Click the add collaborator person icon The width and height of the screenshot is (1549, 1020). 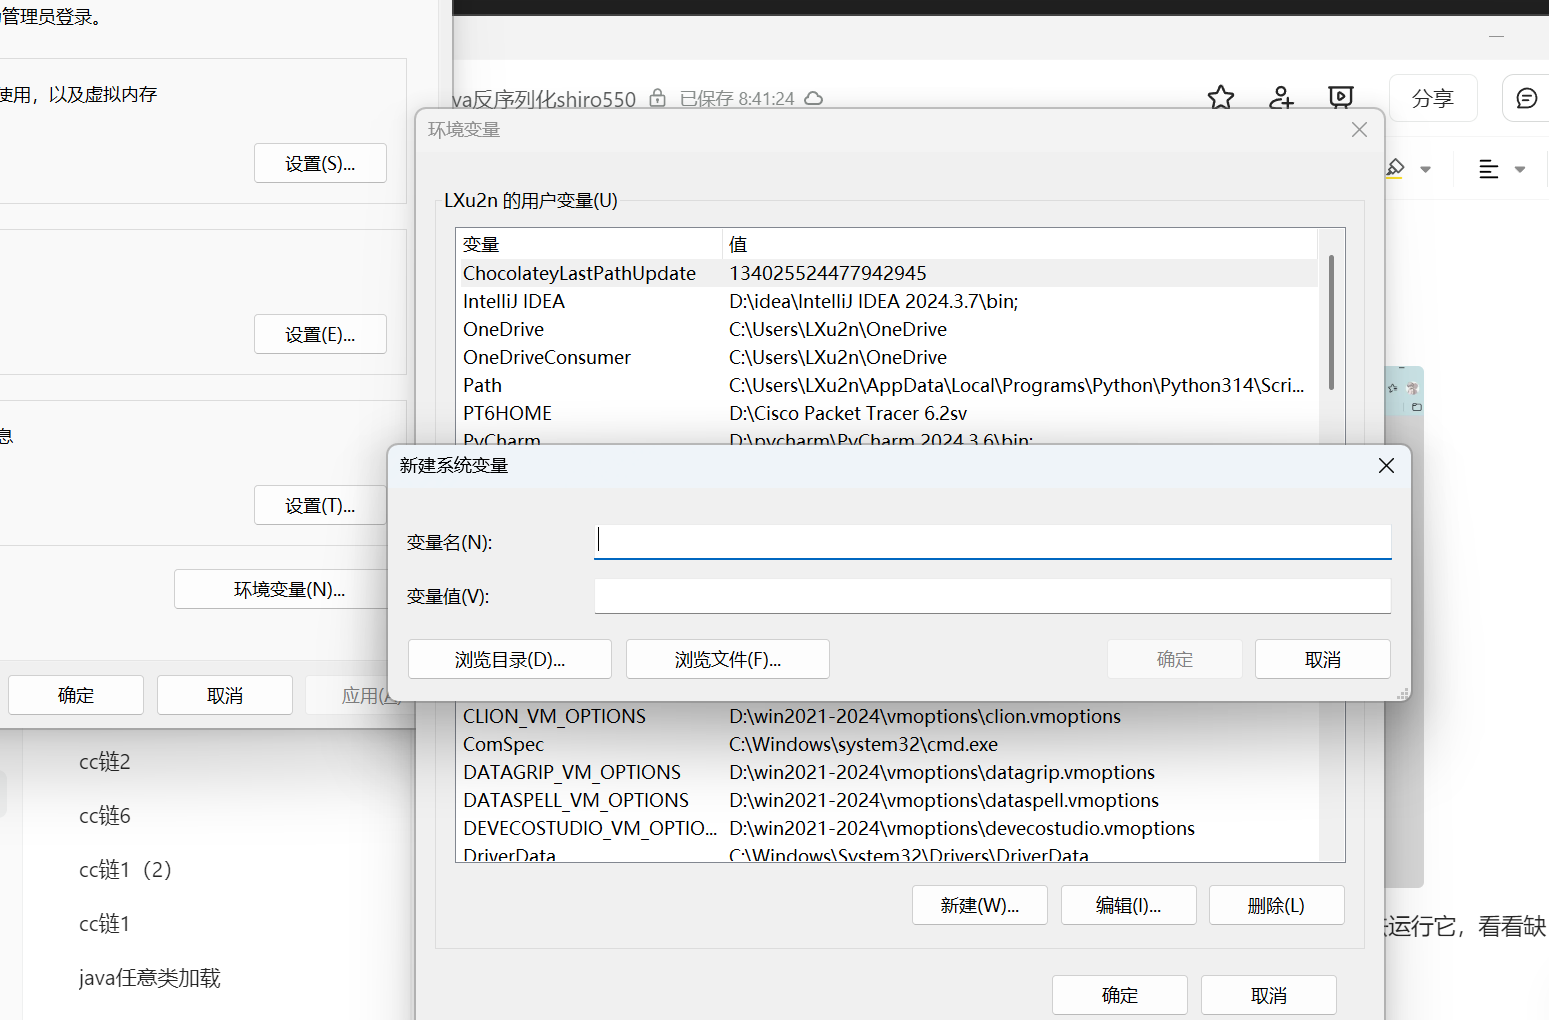1280,98
